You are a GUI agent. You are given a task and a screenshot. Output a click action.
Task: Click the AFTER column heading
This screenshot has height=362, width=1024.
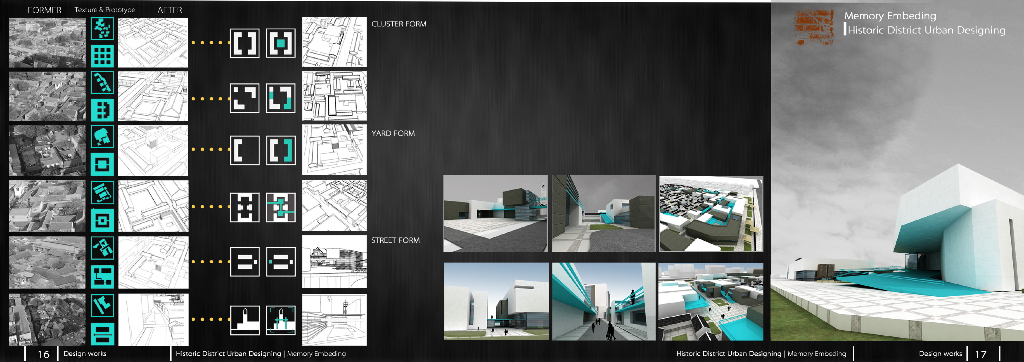[x=170, y=10]
